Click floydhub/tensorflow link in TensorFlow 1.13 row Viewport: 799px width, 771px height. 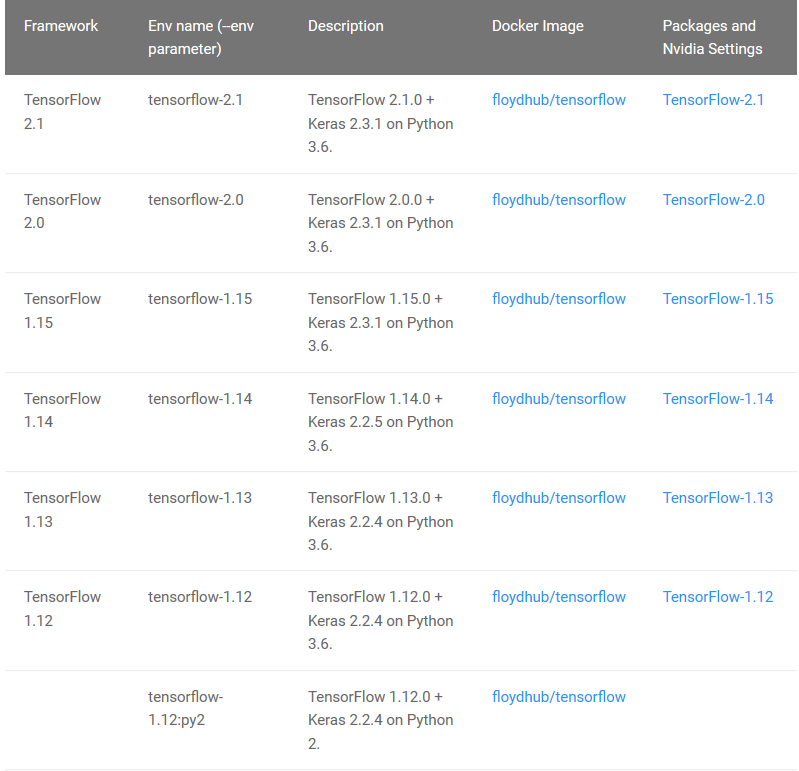pyautogui.click(x=558, y=497)
